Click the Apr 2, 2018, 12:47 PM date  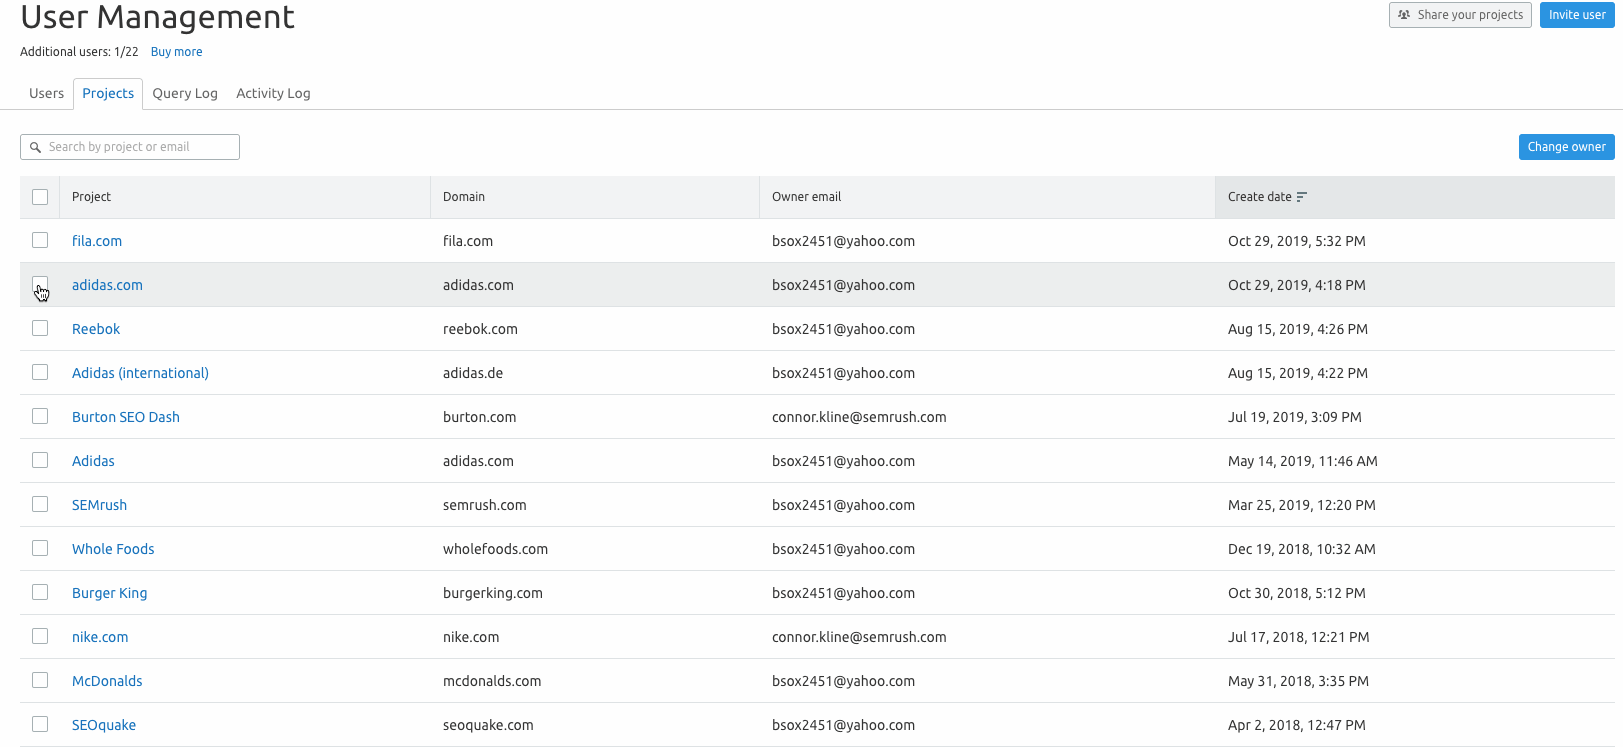click(x=1297, y=725)
